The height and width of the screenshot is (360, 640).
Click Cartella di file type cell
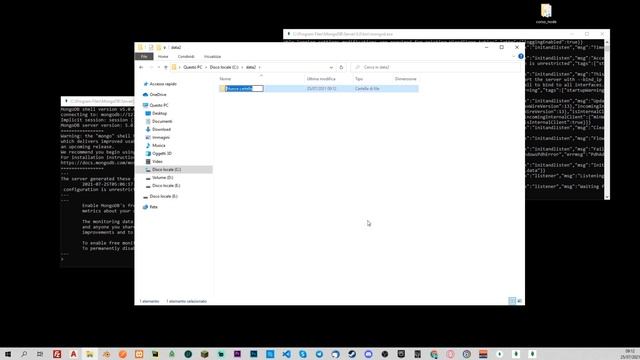click(x=367, y=89)
